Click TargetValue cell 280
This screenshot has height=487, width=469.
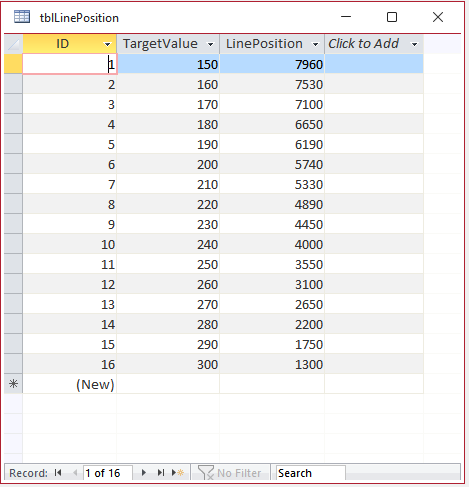coord(168,324)
